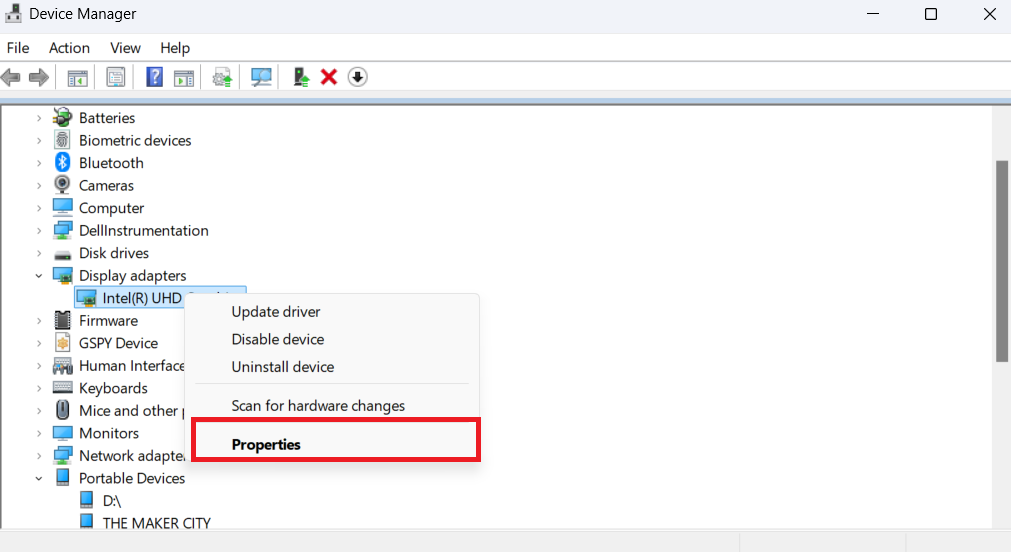Click the down-arrow Disable device icon
The image size is (1011, 552).
tap(357, 77)
